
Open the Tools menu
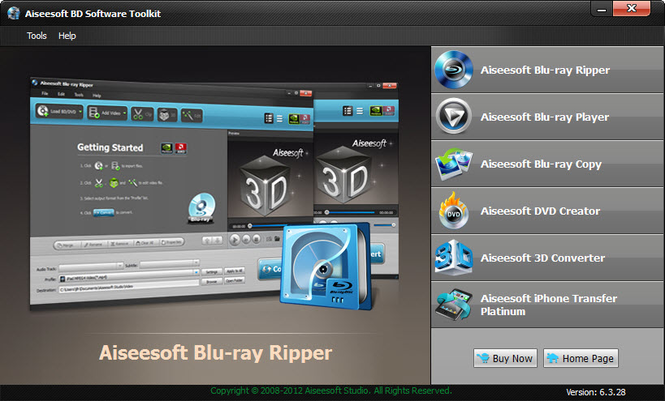click(36, 36)
